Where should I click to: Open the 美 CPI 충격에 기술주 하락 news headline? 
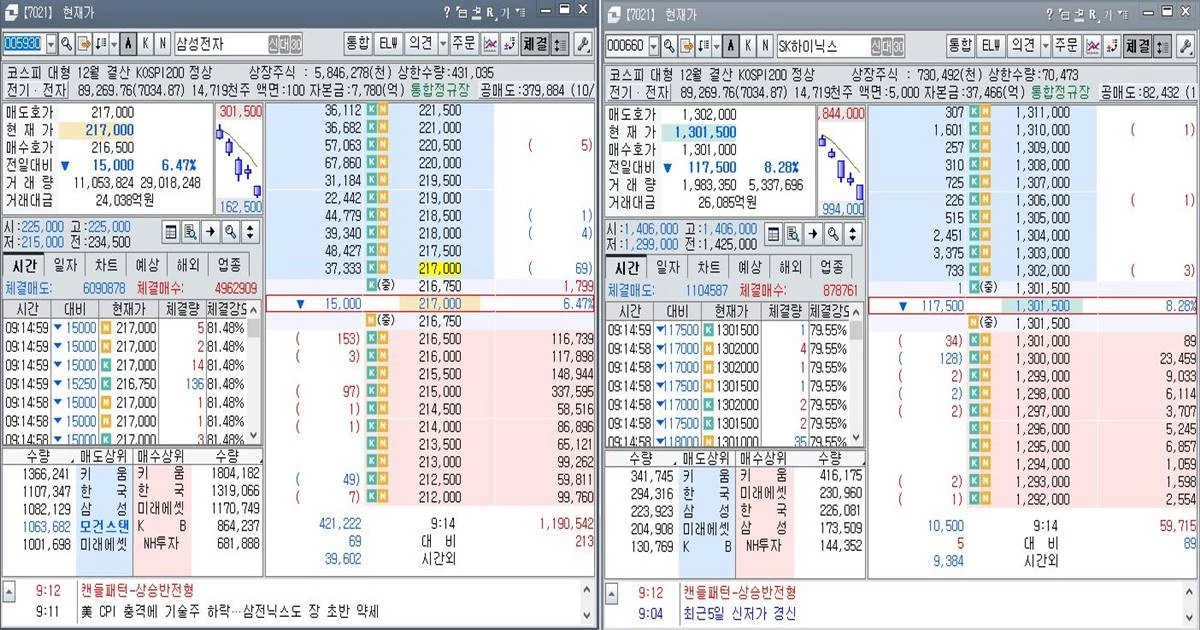coord(229,611)
